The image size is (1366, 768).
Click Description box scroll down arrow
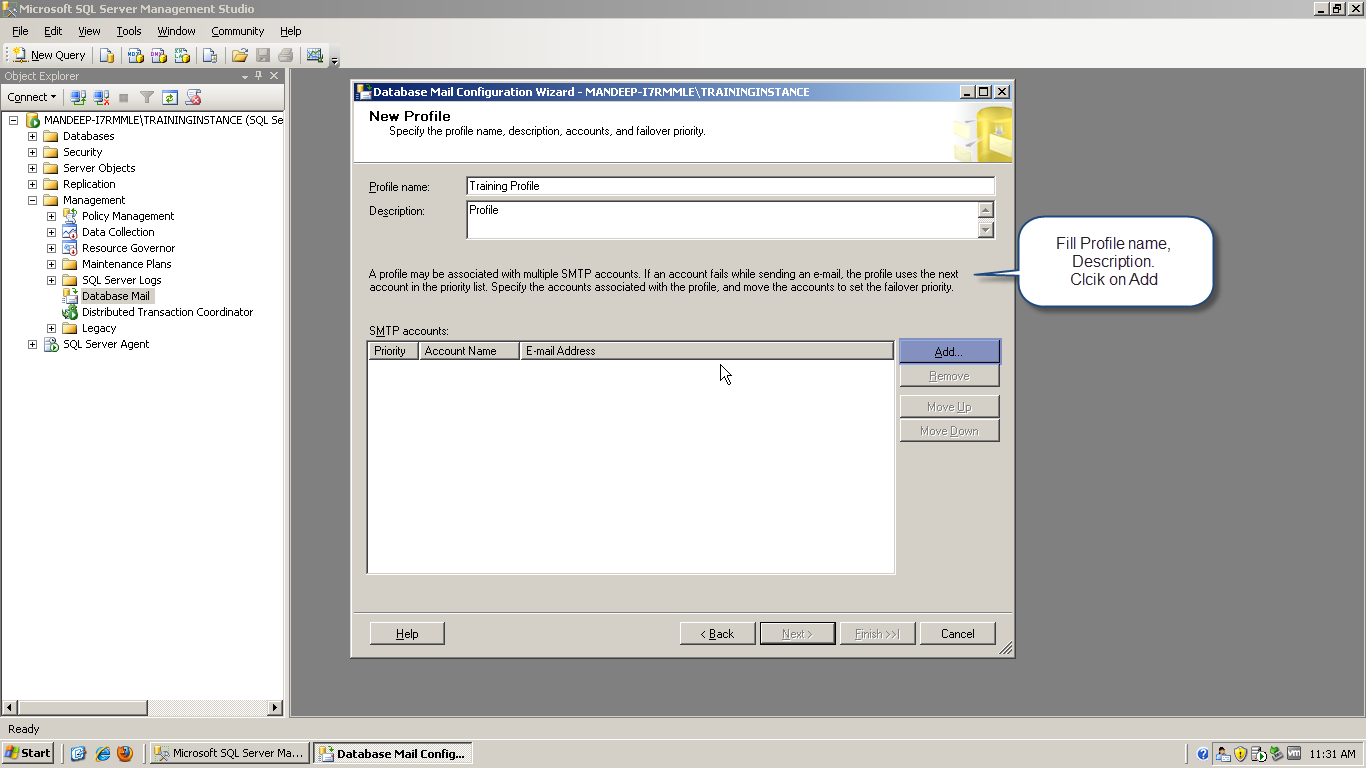tap(986, 230)
